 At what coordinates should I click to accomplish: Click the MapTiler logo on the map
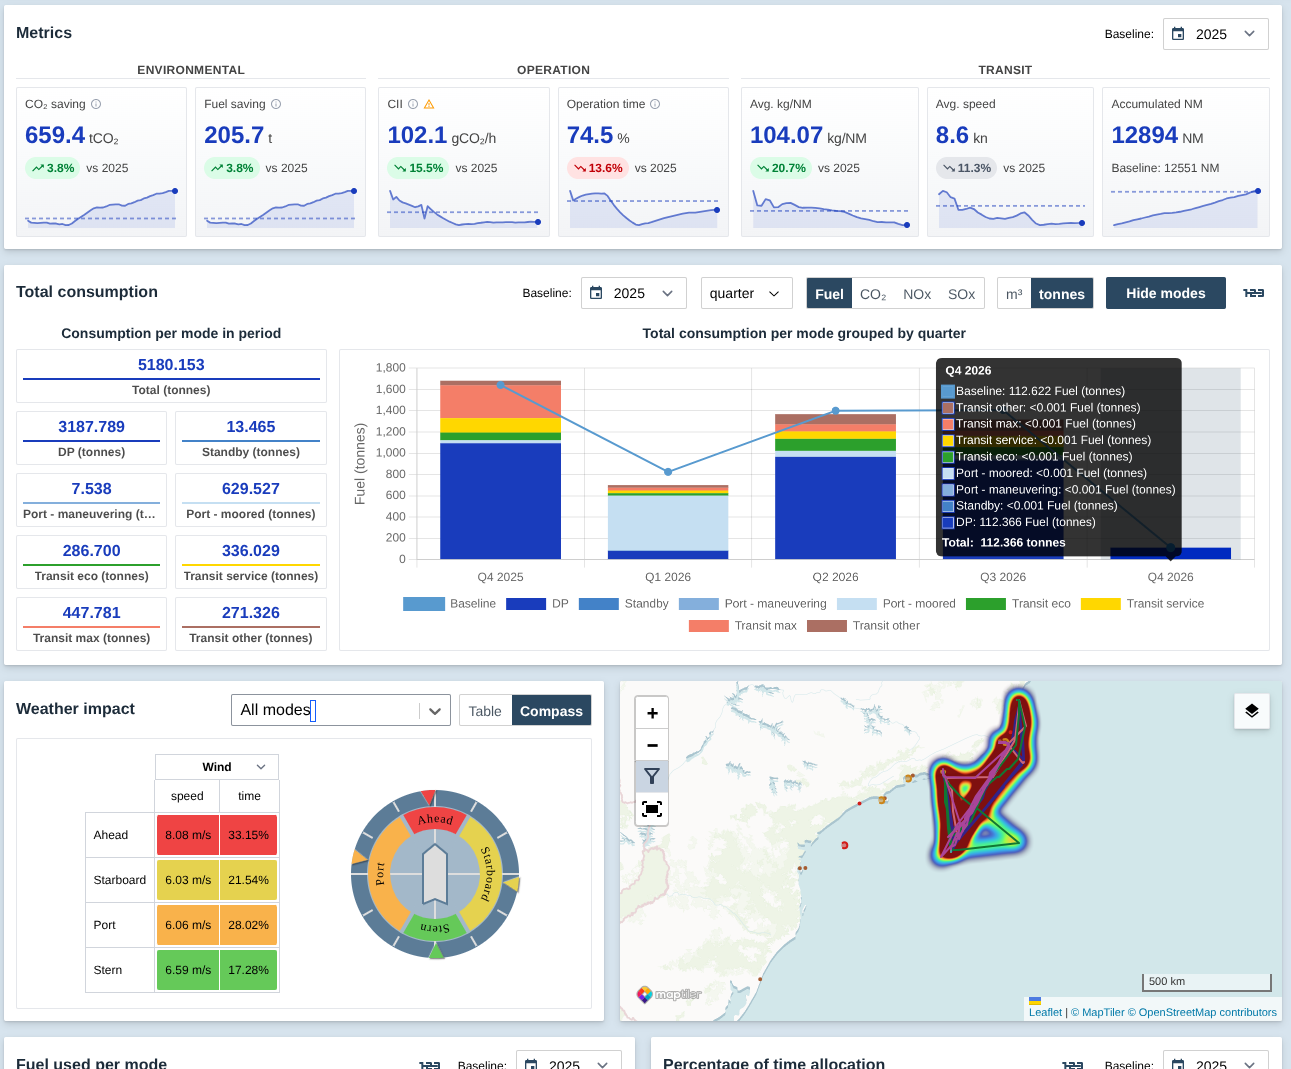coord(669,994)
